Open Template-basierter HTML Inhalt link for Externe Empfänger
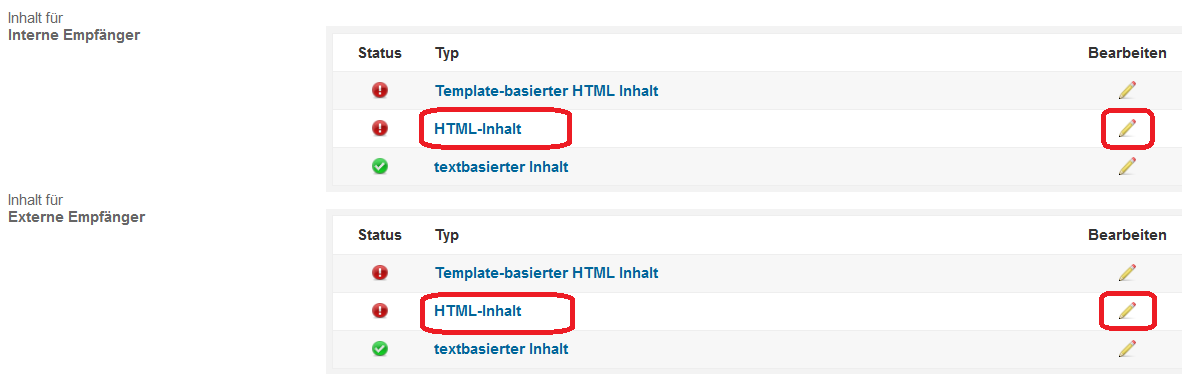 coord(547,272)
